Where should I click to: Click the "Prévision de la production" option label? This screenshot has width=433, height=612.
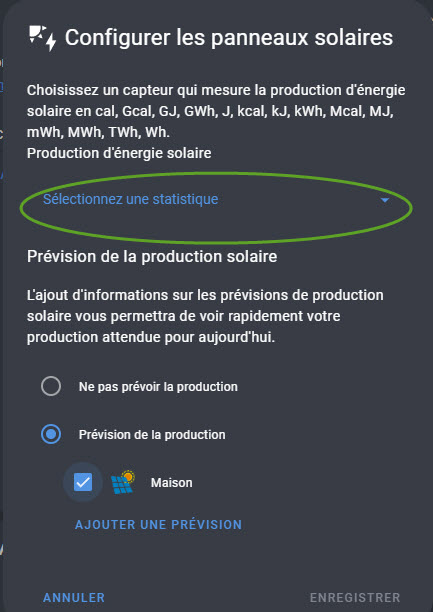click(x=152, y=434)
